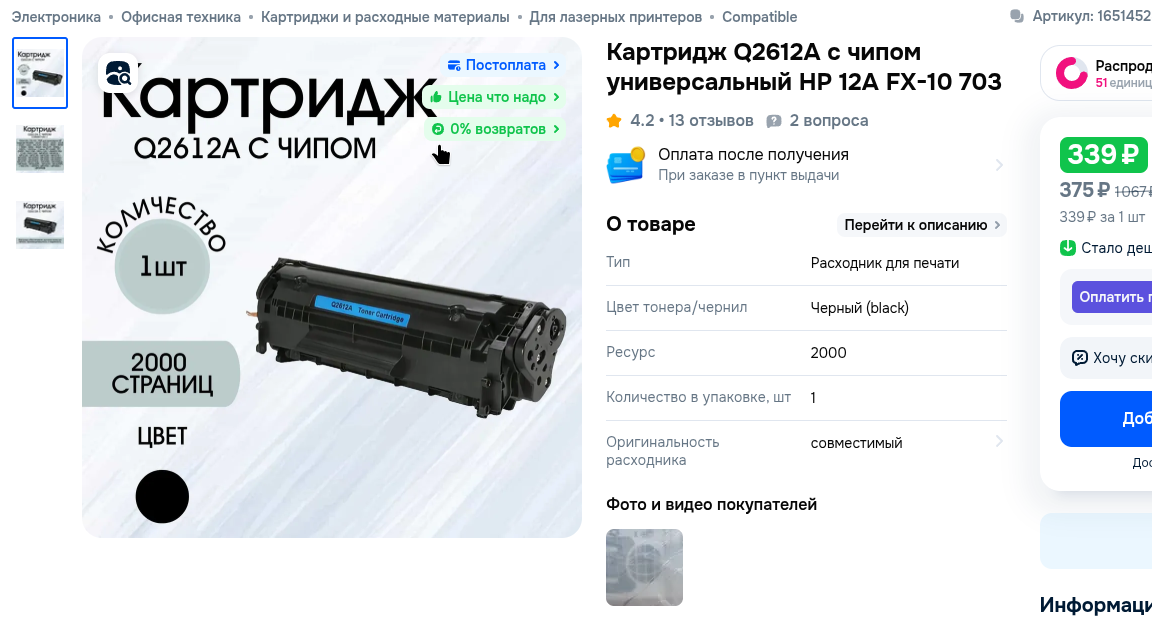The width and height of the screenshot is (1152, 617).
Task: Open the 'Электроника' breadcrumb
Action: pyautogui.click(x=56, y=17)
